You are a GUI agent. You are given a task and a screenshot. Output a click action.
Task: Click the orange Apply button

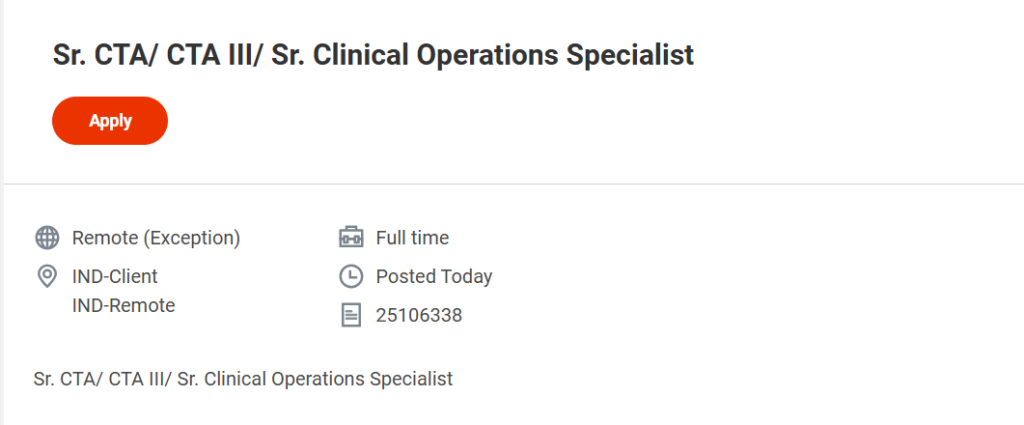[x=110, y=121]
